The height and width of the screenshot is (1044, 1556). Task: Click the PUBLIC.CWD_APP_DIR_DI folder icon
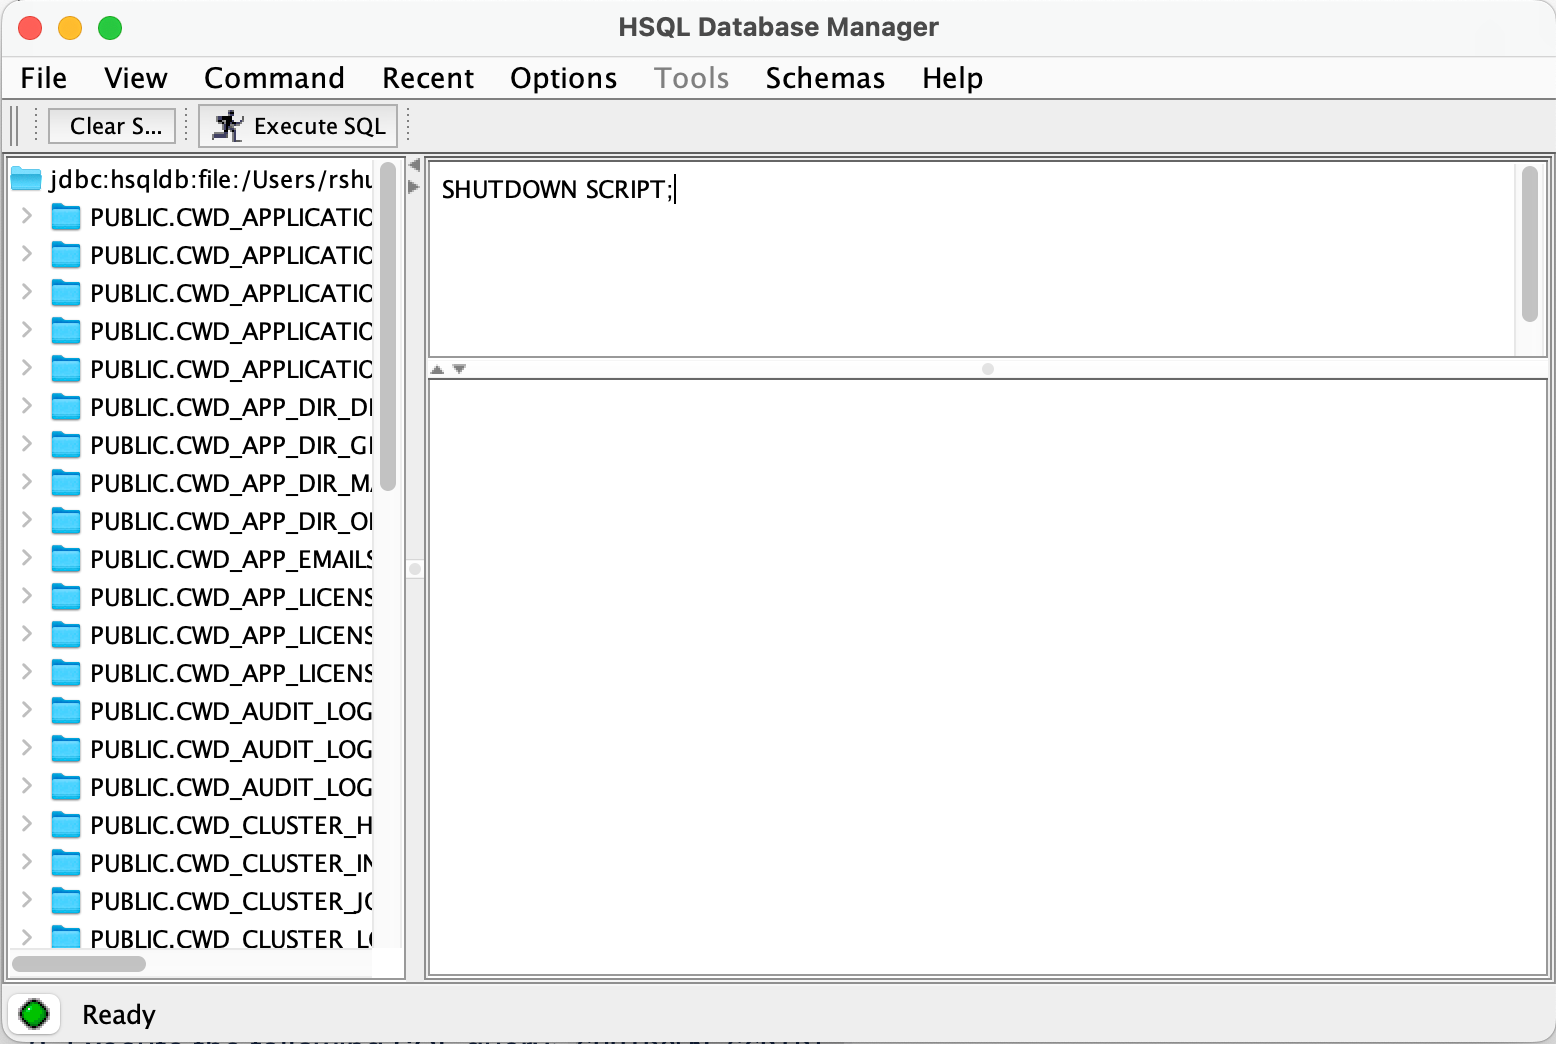(x=66, y=407)
